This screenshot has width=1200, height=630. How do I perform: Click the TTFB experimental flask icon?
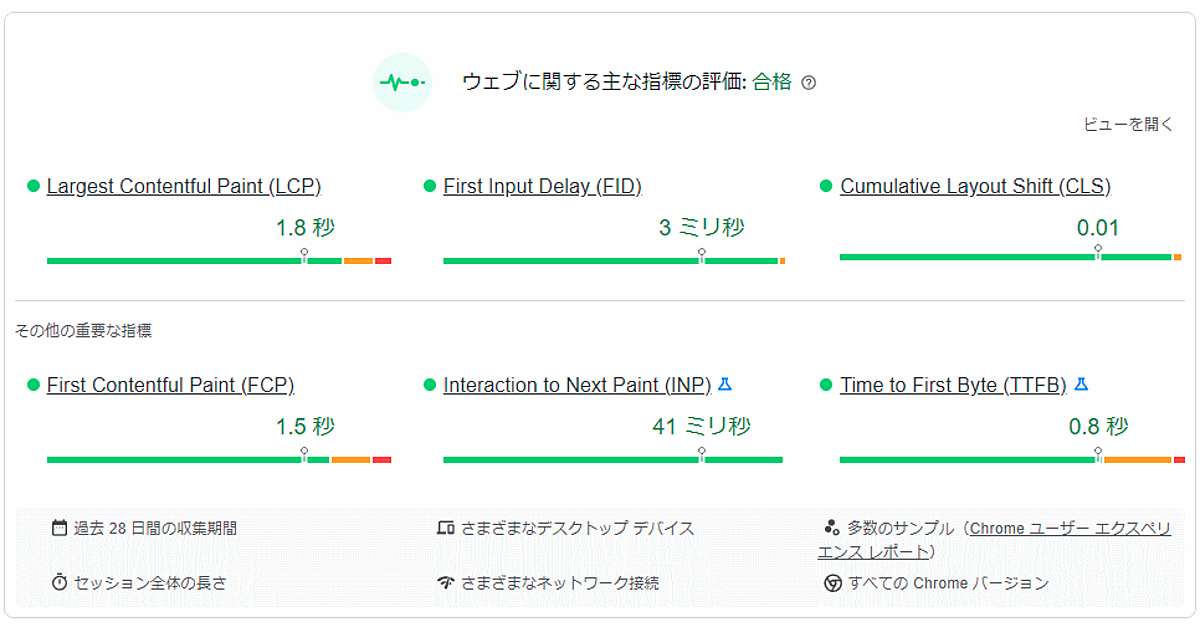[1081, 384]
